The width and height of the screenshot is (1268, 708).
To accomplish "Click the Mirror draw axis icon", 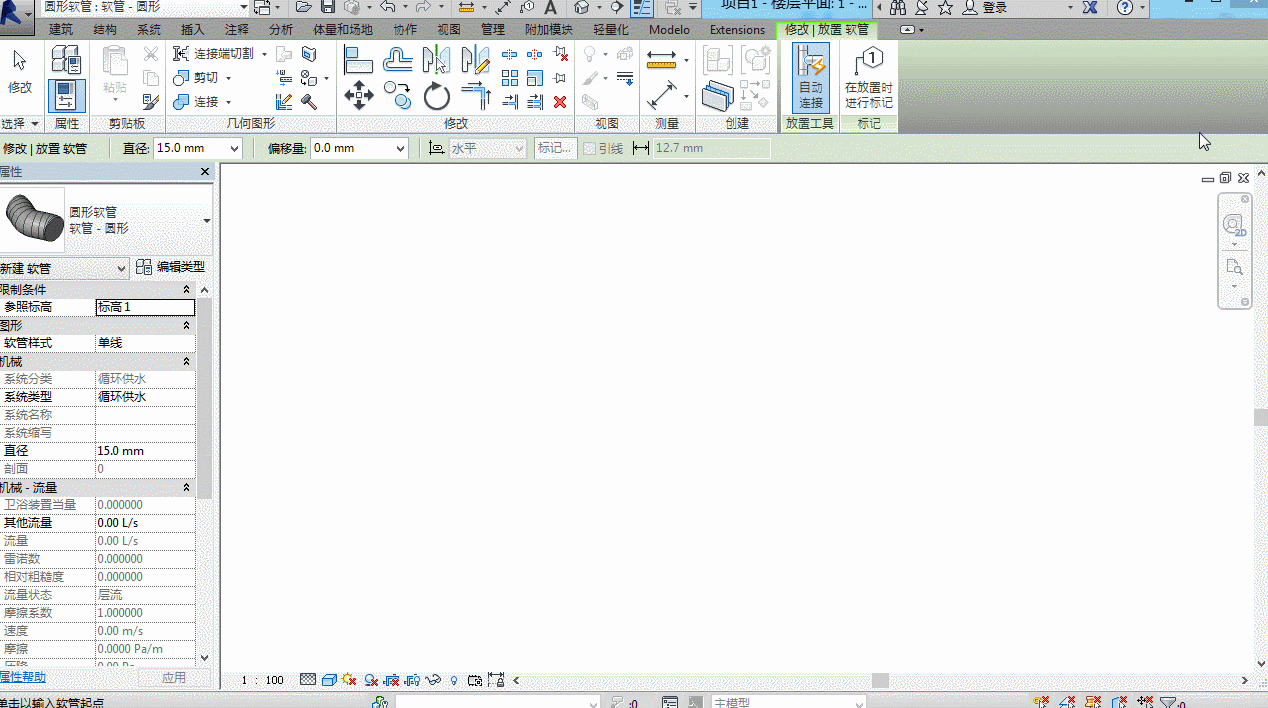I will 476,60.
